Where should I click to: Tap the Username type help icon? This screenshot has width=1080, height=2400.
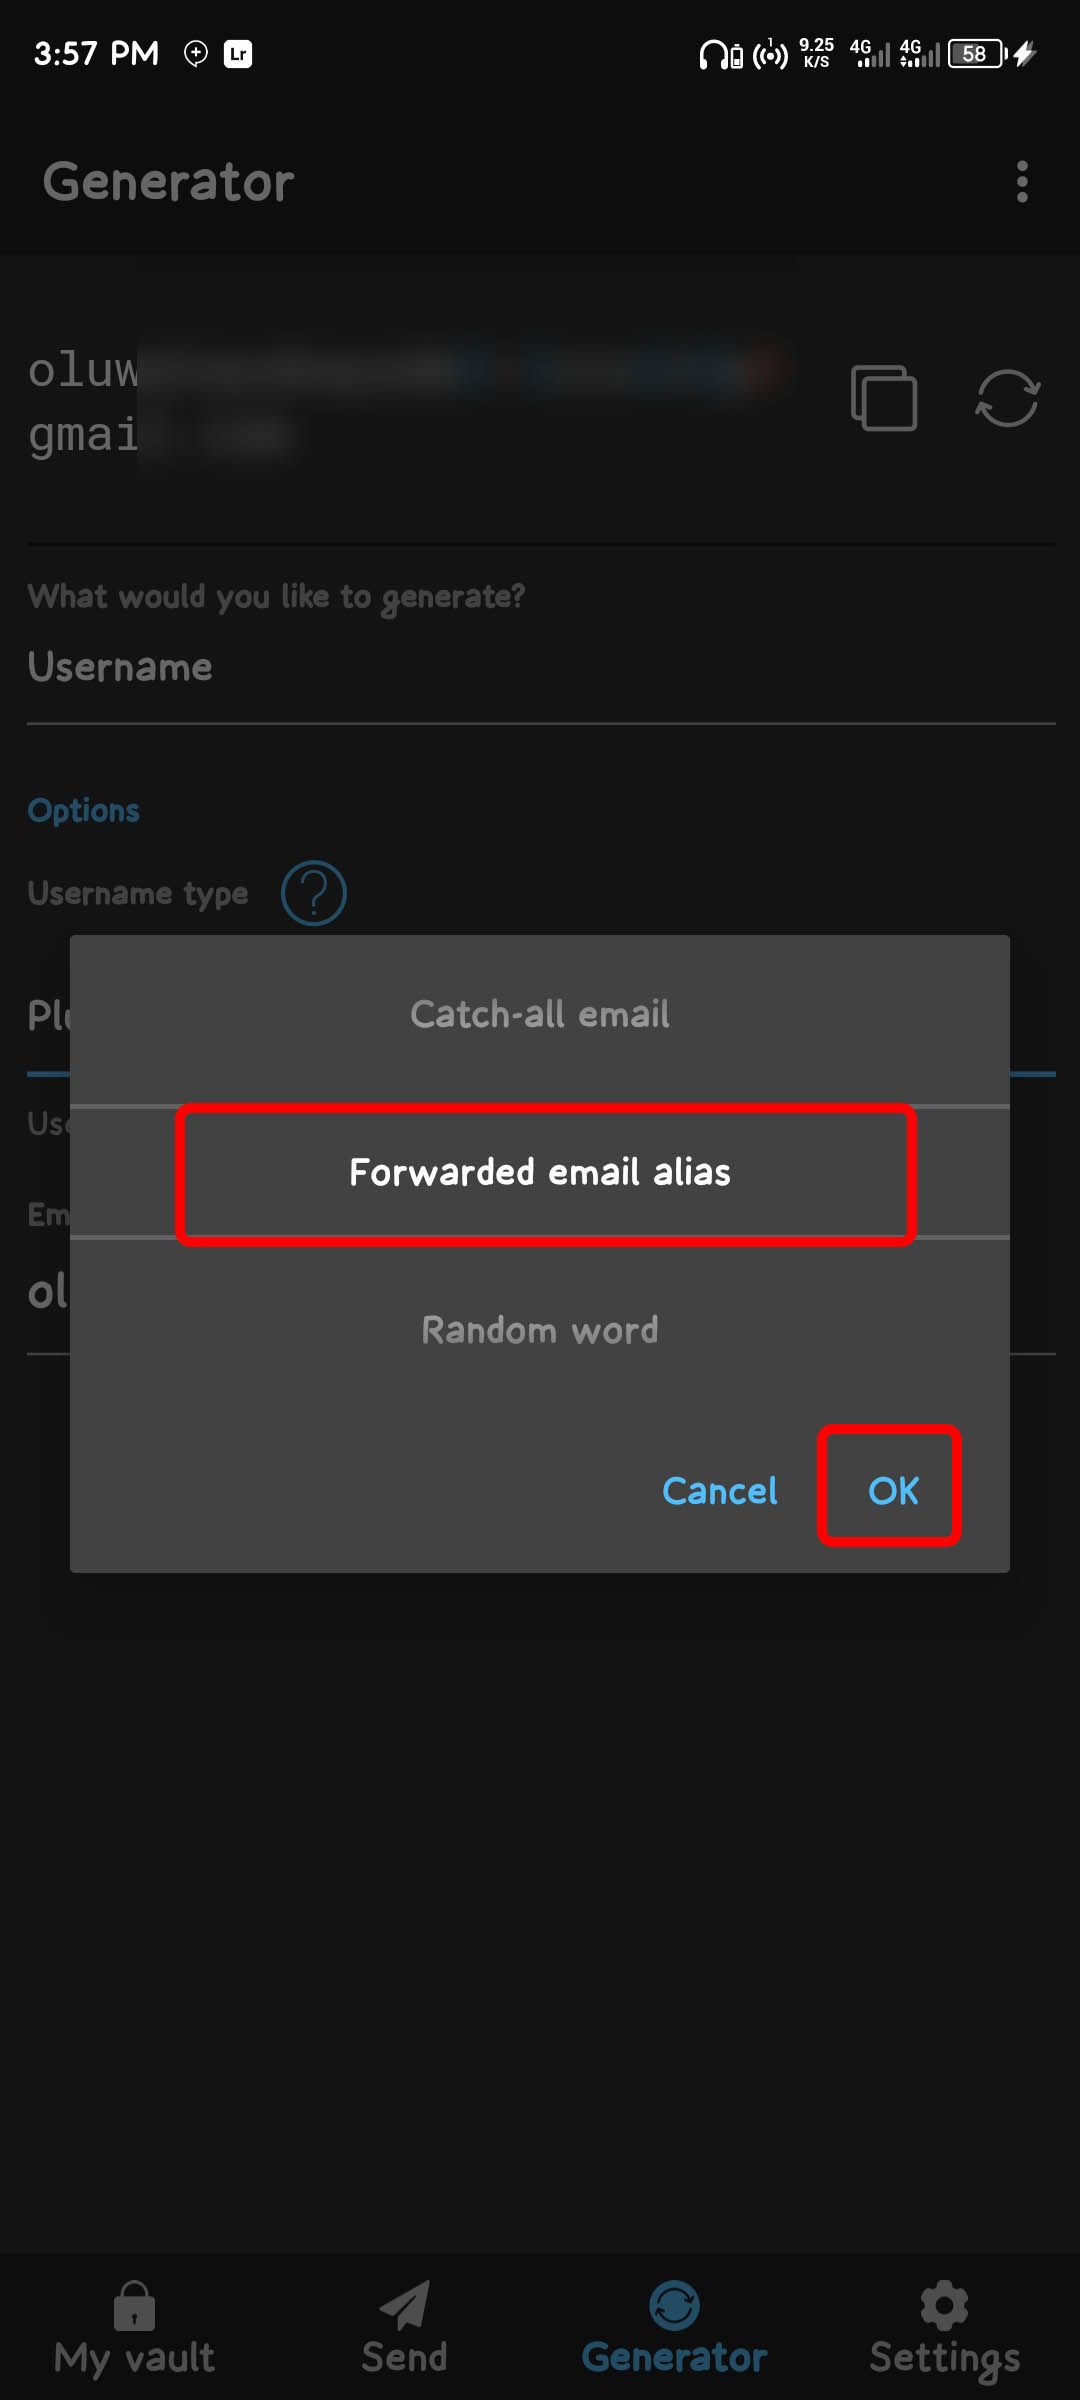[313, 893]
